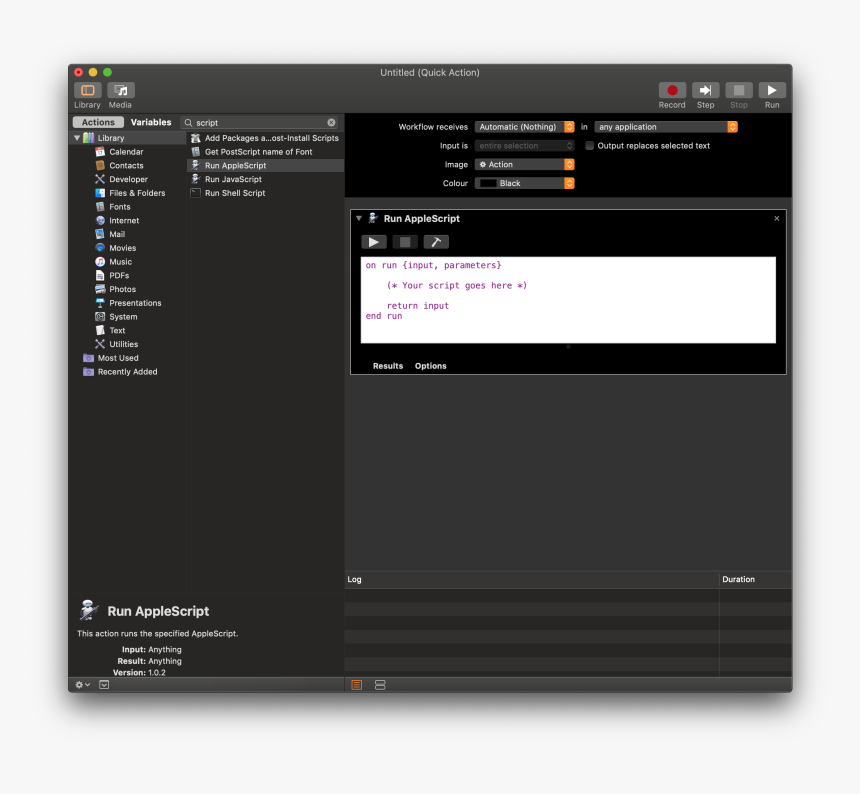
Task: Run the workflow with the Run button
Action: tap(772, 90)
